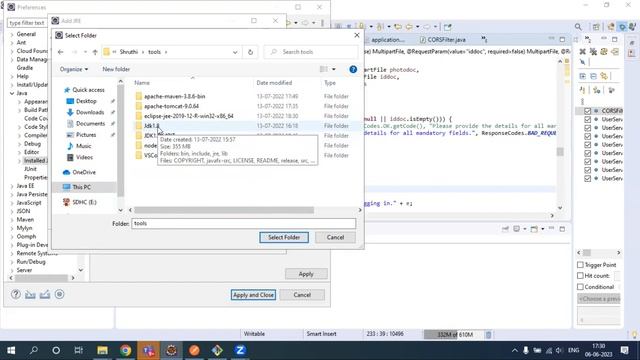Go up one folder level

point(95,52)
